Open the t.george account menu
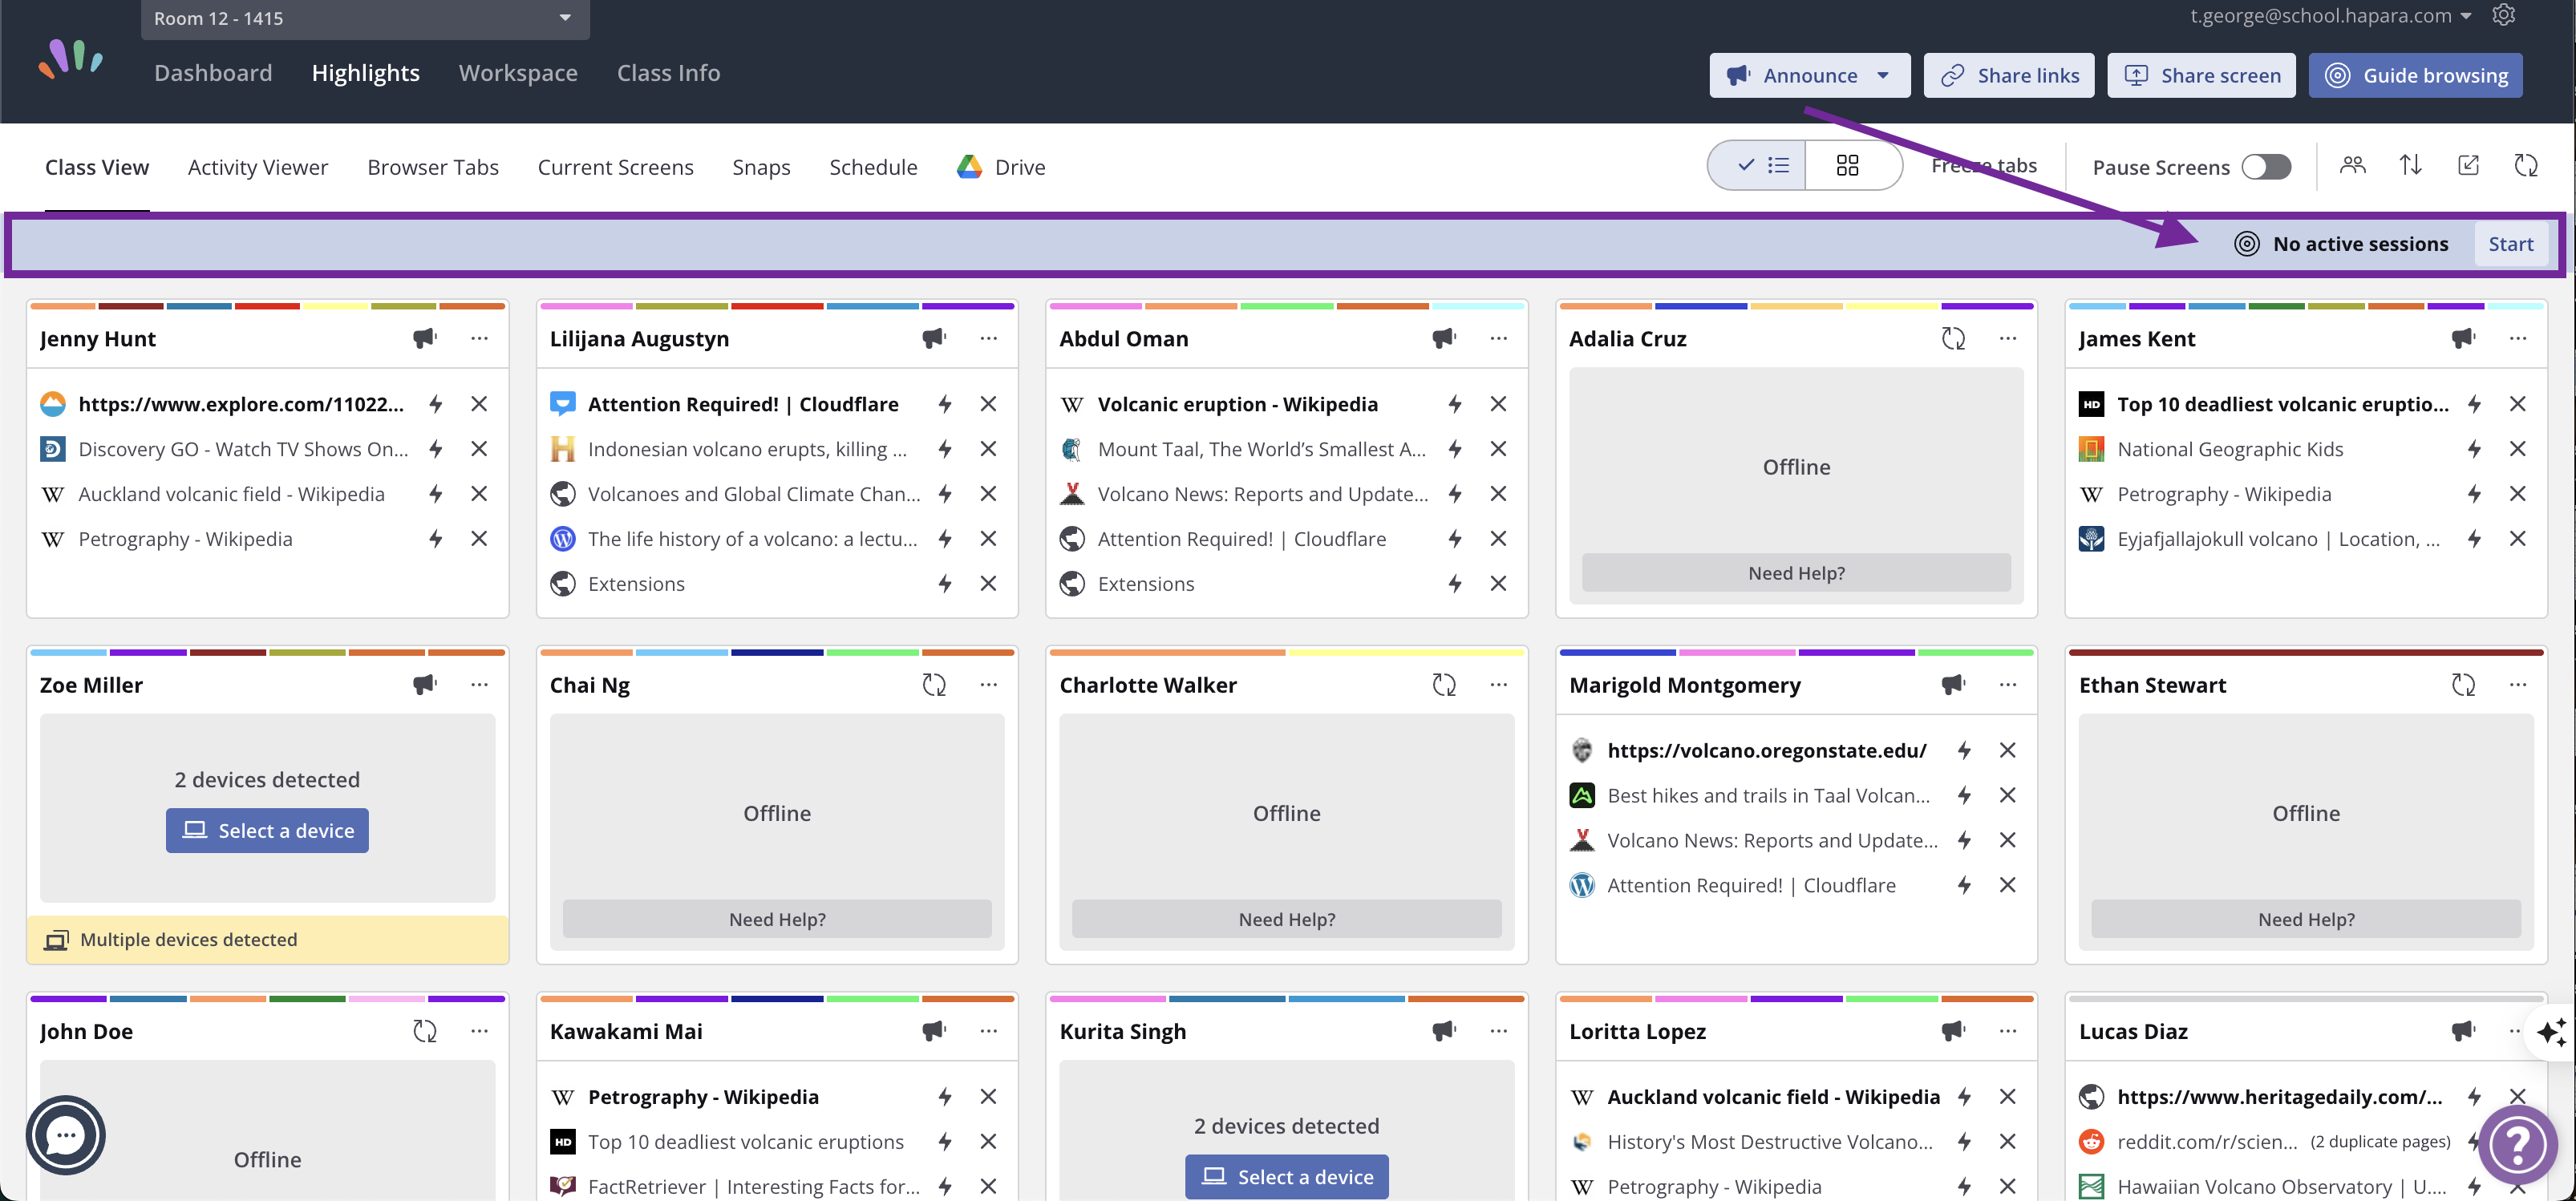The height and width of the screenshot is (1201, 2576). tap(2330, 15)
